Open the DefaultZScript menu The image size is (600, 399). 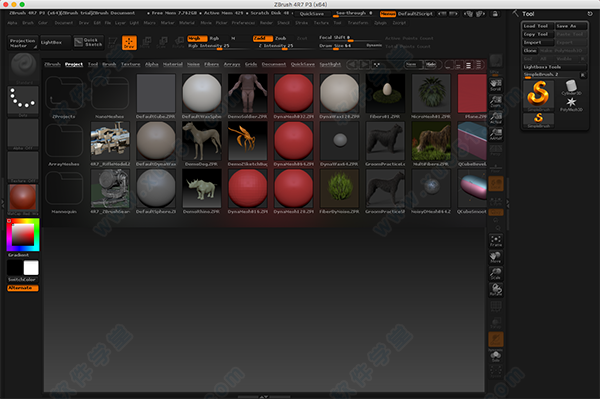[x=415, y=14]
